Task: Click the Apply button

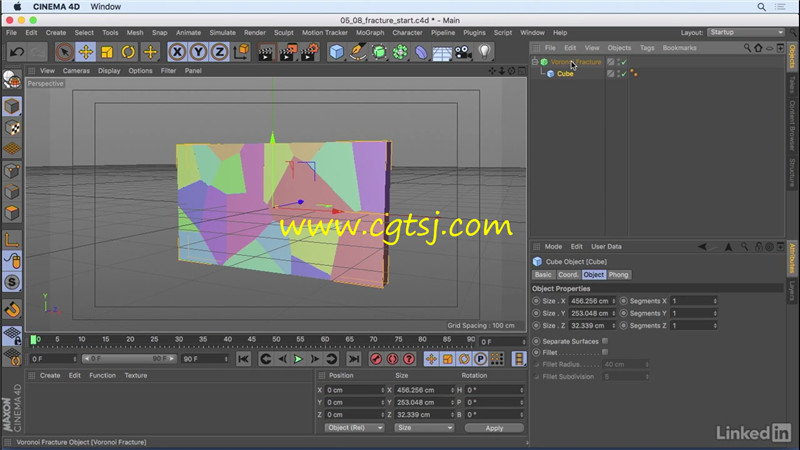Action: (x=494, y=428)
